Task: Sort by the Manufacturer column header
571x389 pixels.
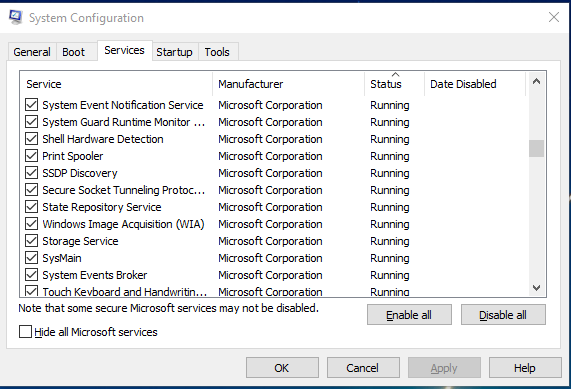Action: 288,84
